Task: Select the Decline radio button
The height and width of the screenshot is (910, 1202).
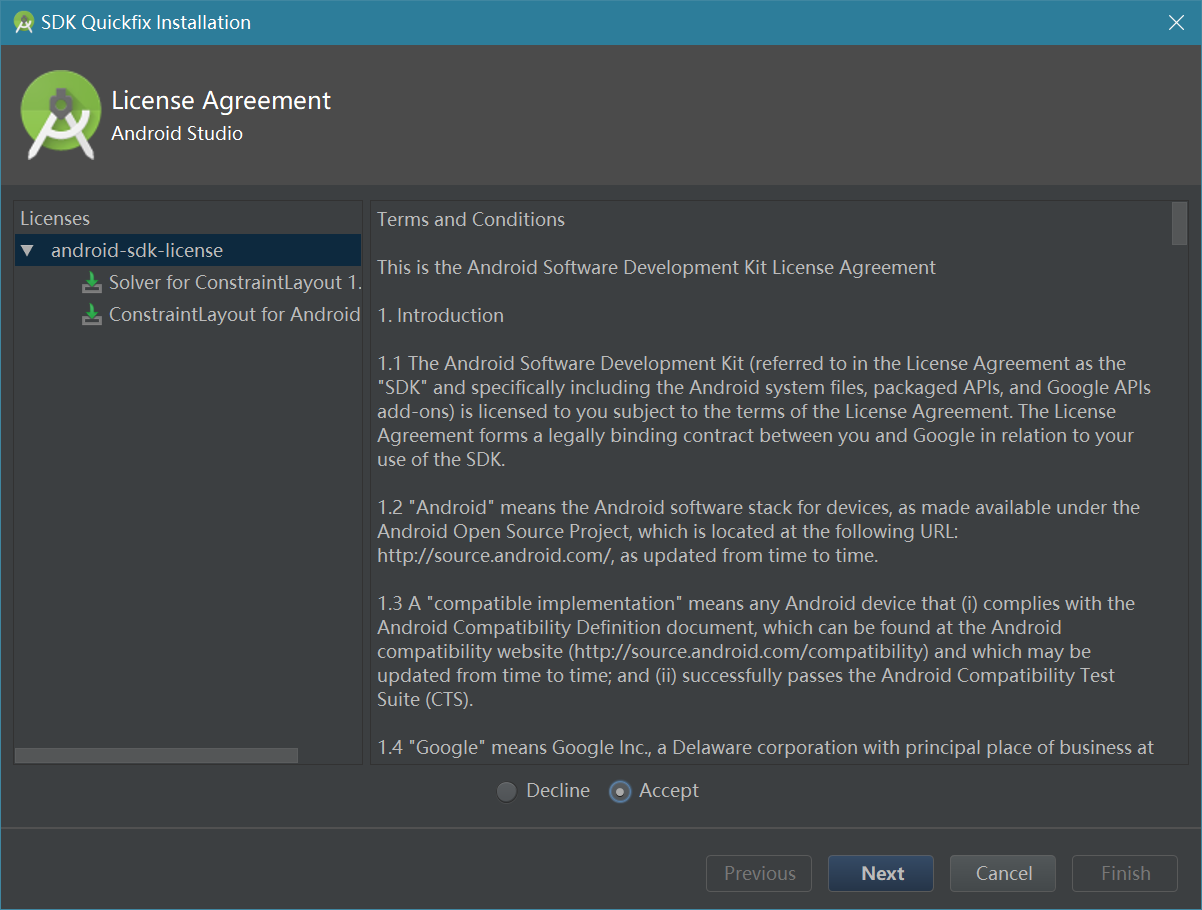Action: click(x=507, y=791)
